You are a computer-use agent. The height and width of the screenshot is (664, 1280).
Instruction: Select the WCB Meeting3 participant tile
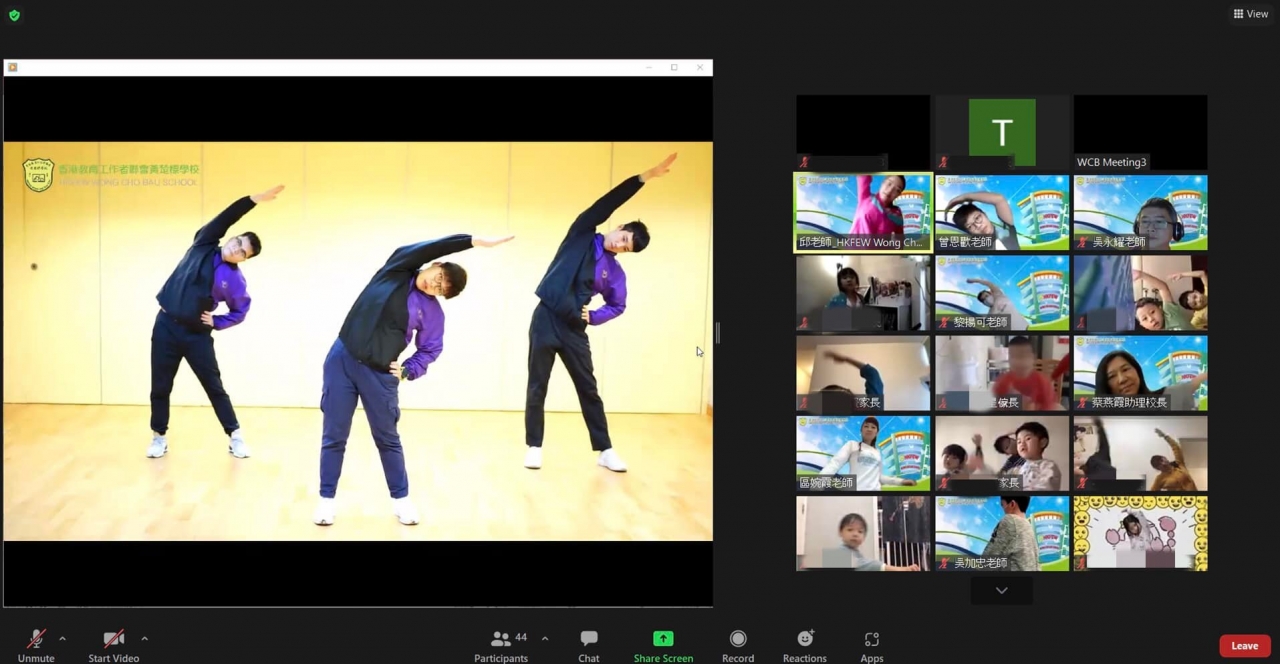click(x=1140, y=132)
